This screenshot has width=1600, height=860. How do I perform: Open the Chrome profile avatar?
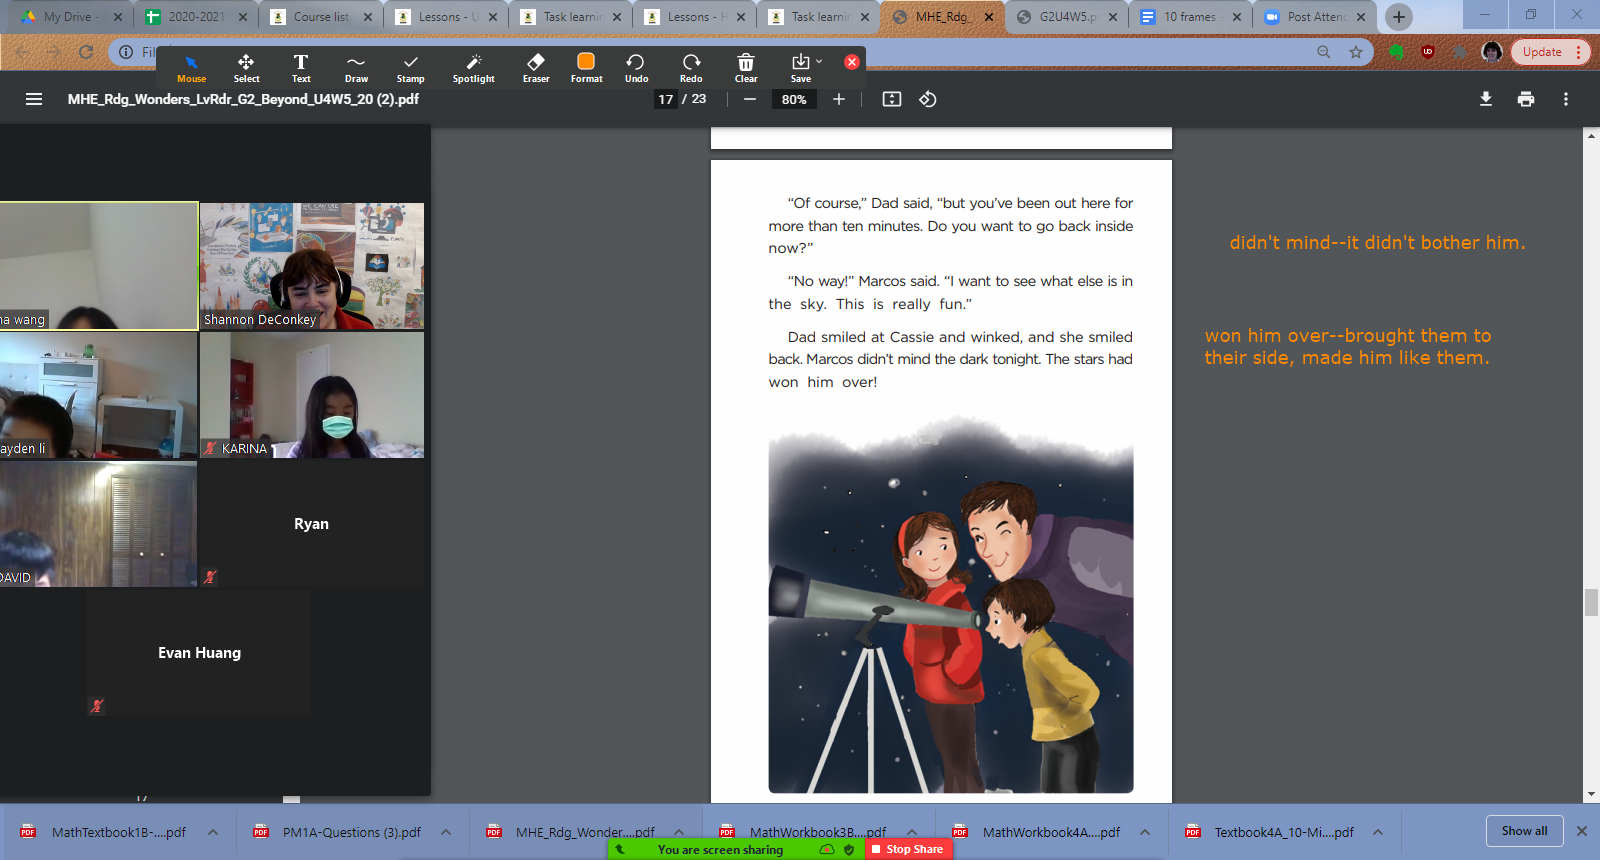coord(1492,52)
